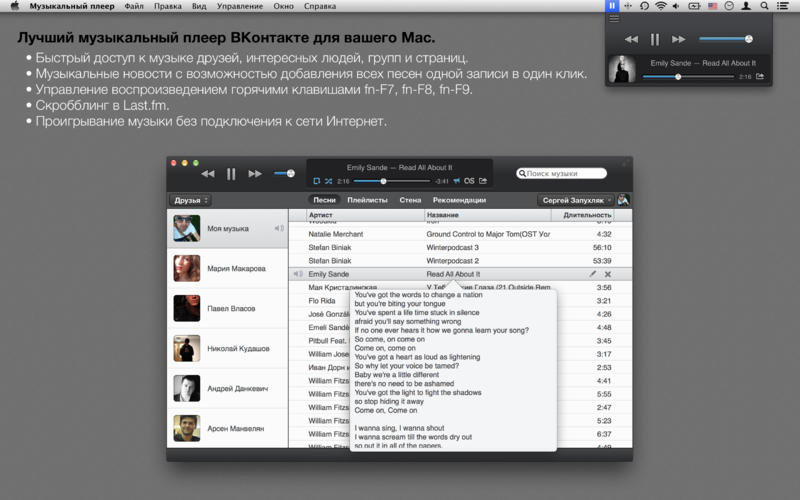Click the speaker icon next to Моя музыка
800x500 pixels.
coord(279,229)
